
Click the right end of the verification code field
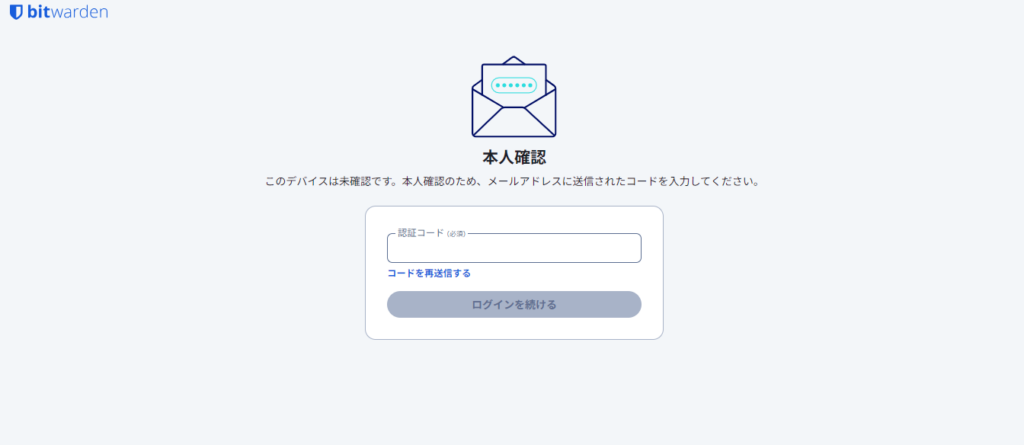(x=630, y=249)
